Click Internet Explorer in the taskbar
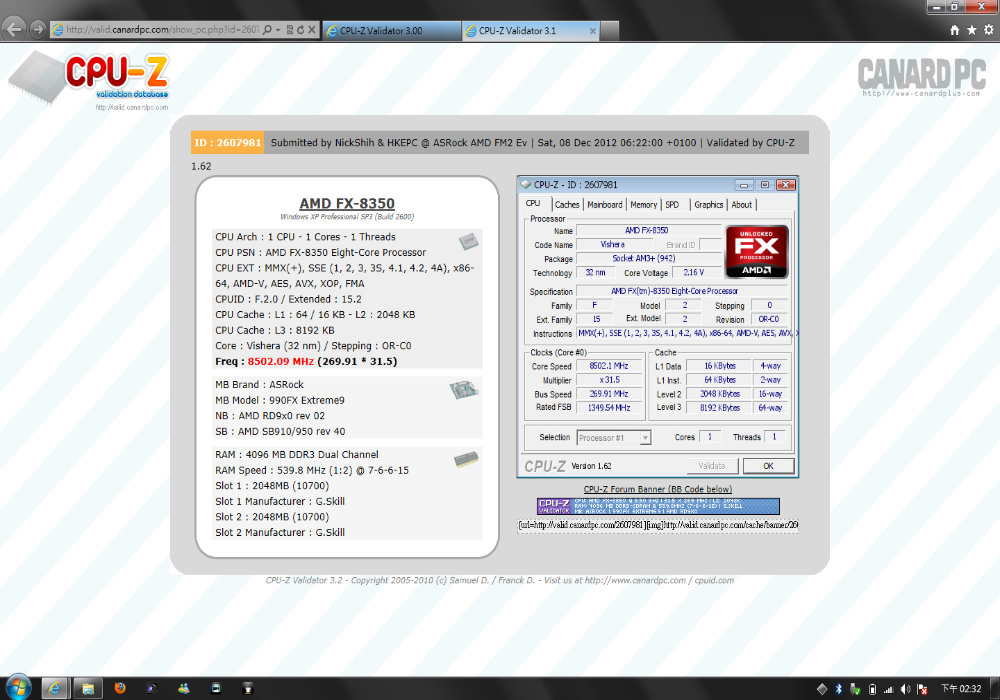 click(55, 688)
